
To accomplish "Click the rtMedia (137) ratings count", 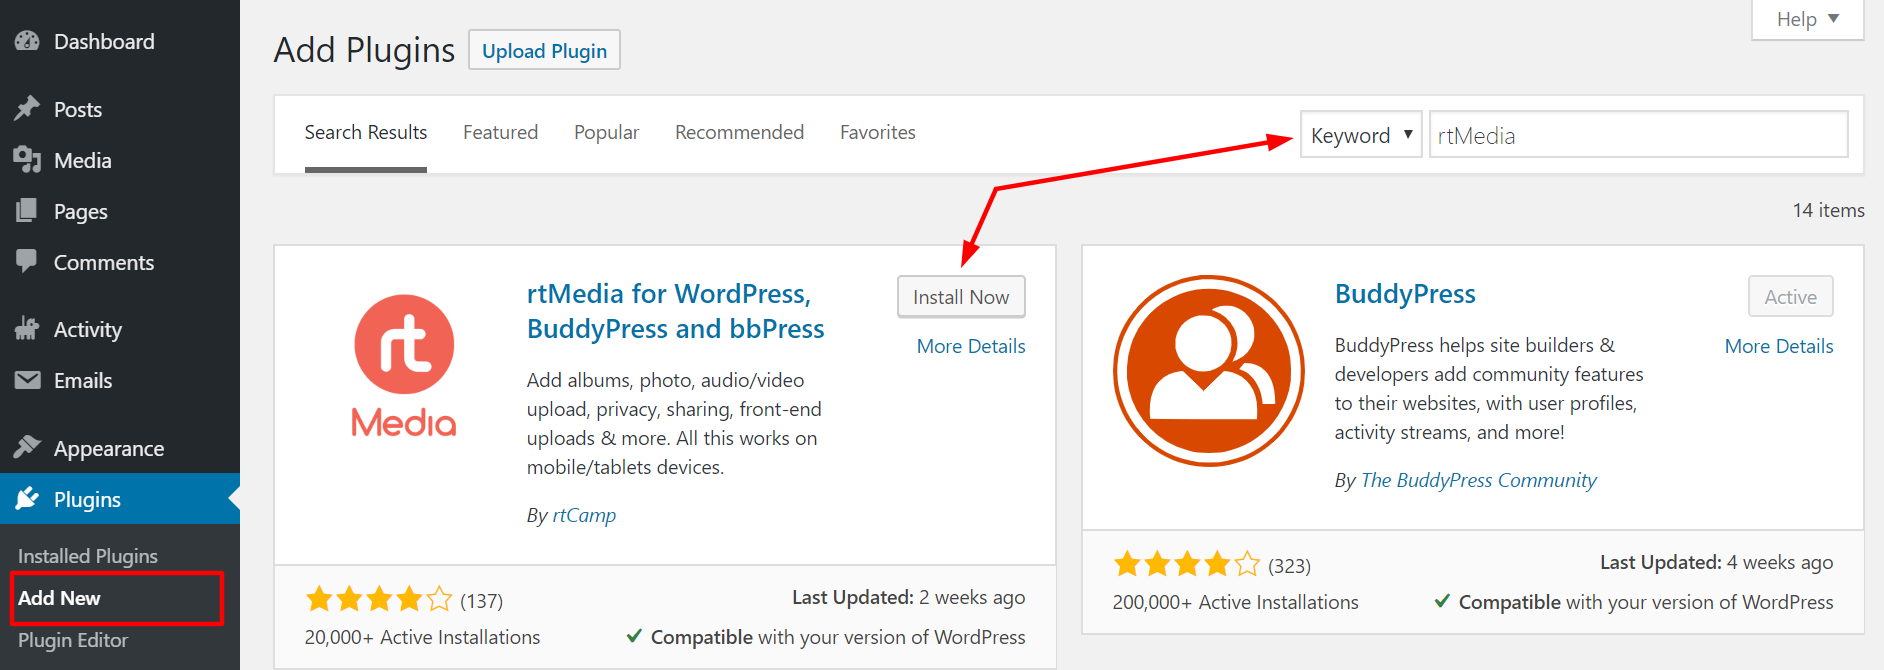I will 481,601.
